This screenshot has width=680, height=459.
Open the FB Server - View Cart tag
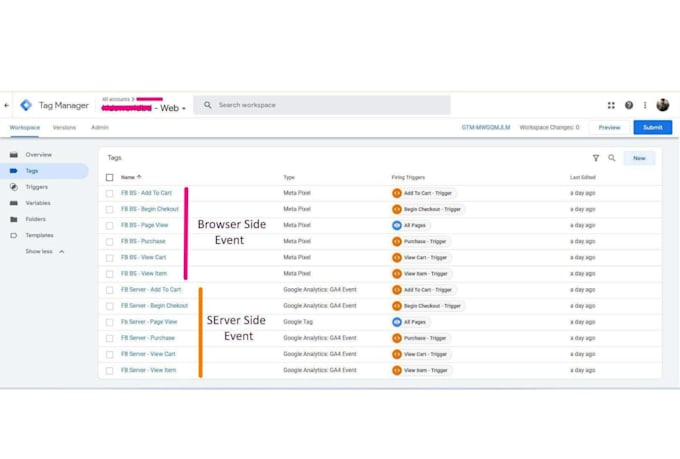coord(148,354)
